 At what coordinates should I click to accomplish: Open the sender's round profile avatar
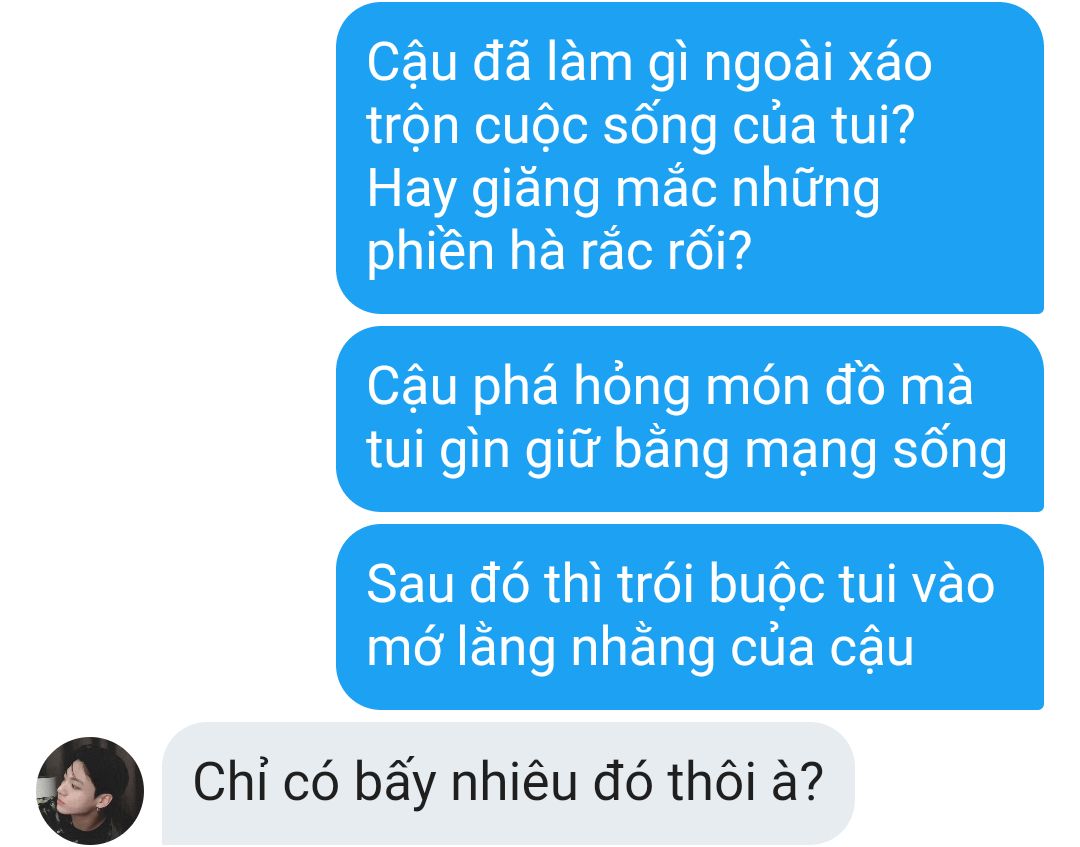[90, 791]
